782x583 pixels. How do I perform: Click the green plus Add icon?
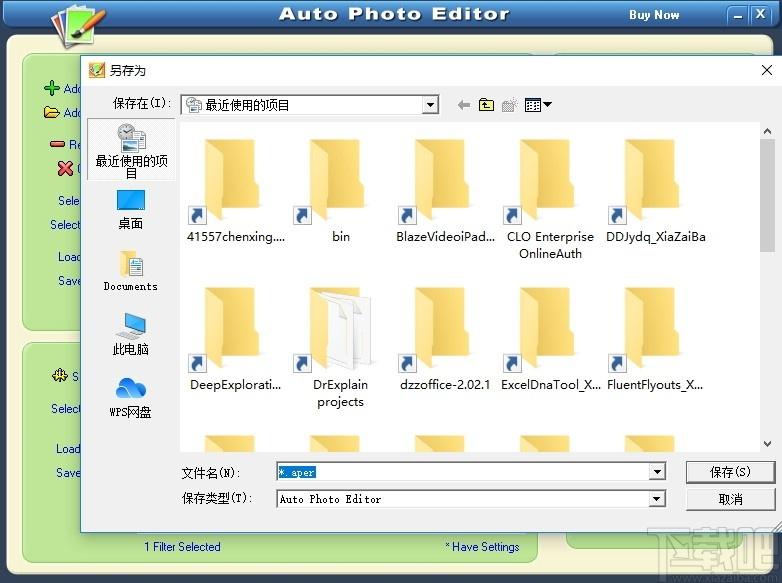52,88
